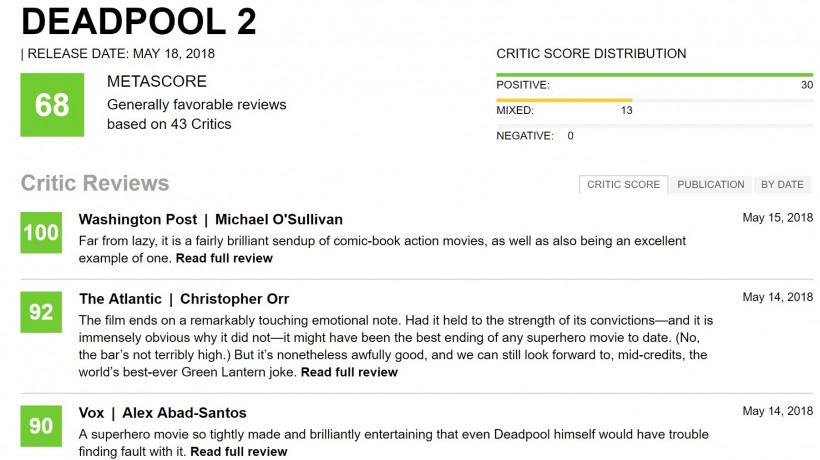
Task: Click critic name Alex Abad-Santos
Action: pos(184,413)
